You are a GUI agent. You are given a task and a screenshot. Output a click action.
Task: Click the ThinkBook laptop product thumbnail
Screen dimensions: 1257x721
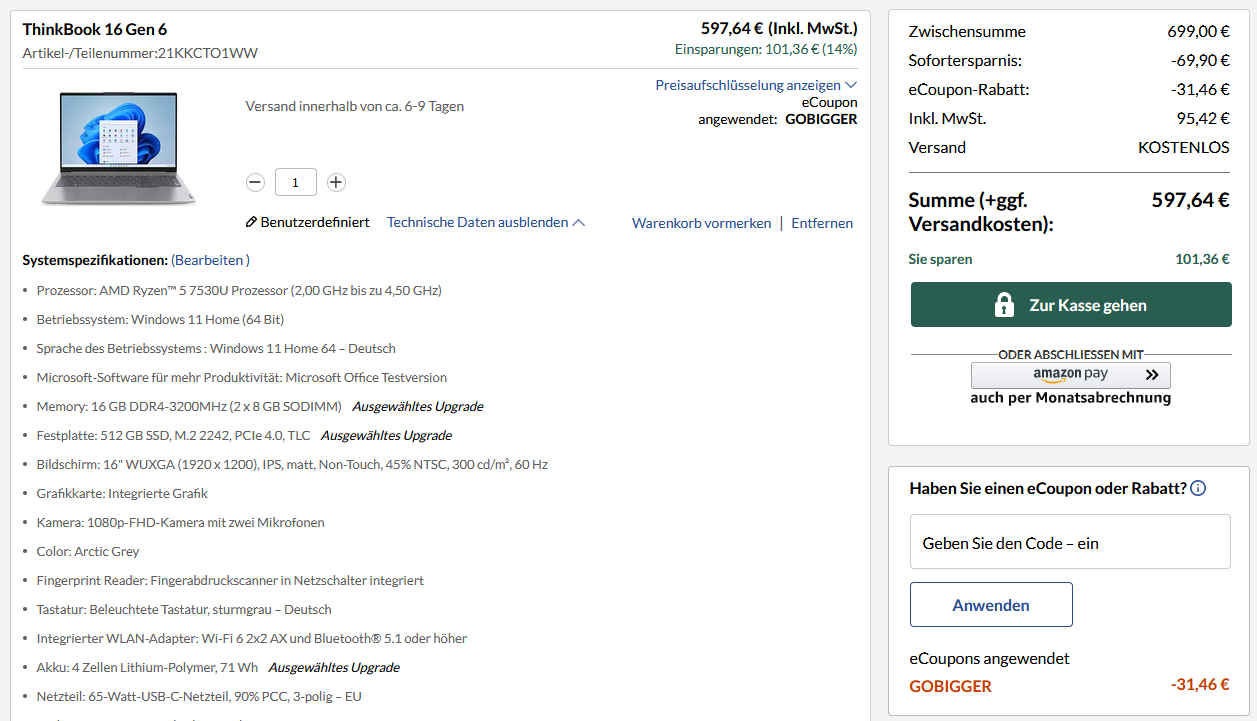point(117,150)
